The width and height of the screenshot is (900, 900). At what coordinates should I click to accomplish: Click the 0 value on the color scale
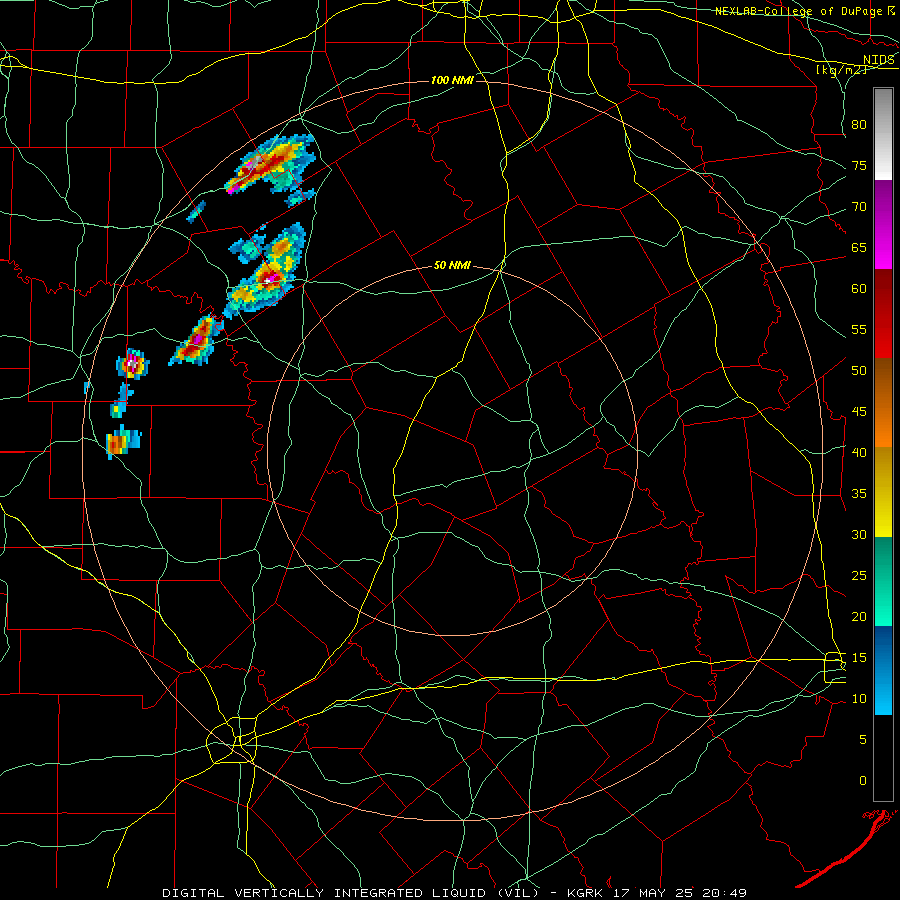(x=863, y=781)
